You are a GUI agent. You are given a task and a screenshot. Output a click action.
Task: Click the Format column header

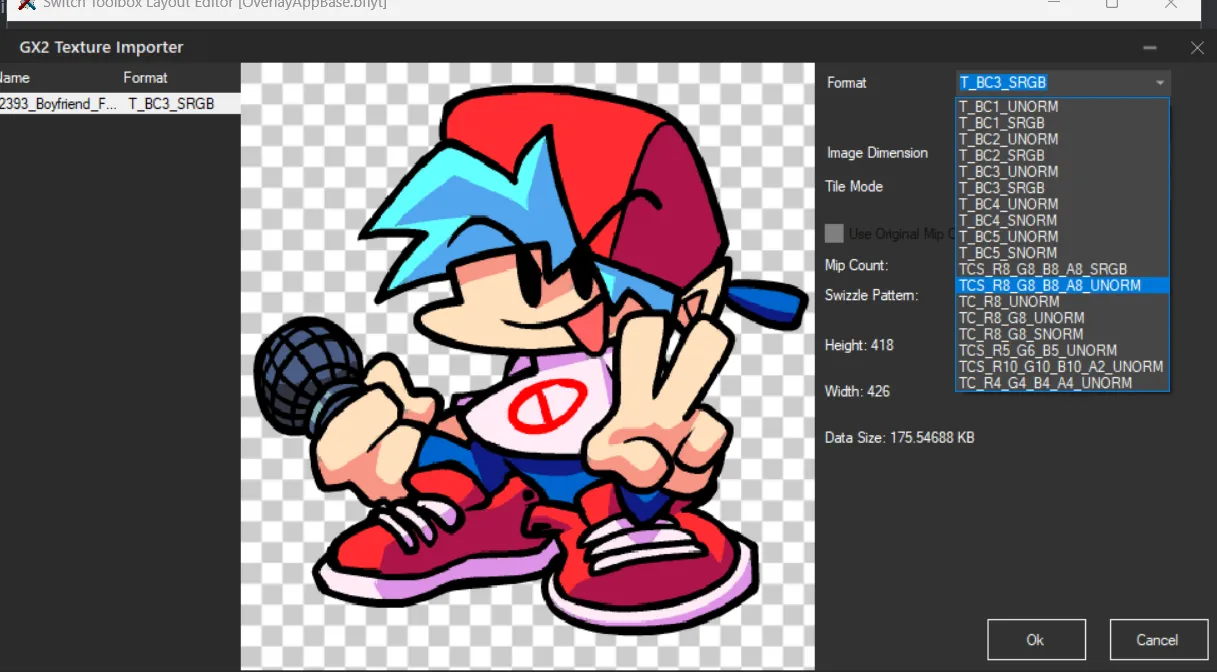(146, 78)
